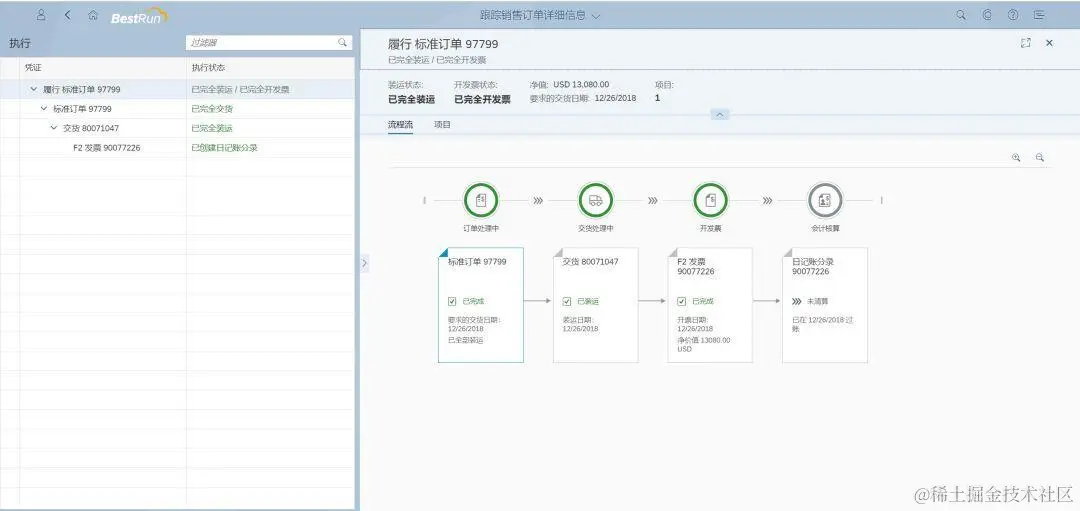Screen dimensions: 1080x511
Task: Open the 交货 80071047 flow card
Action: pos(596,305)
